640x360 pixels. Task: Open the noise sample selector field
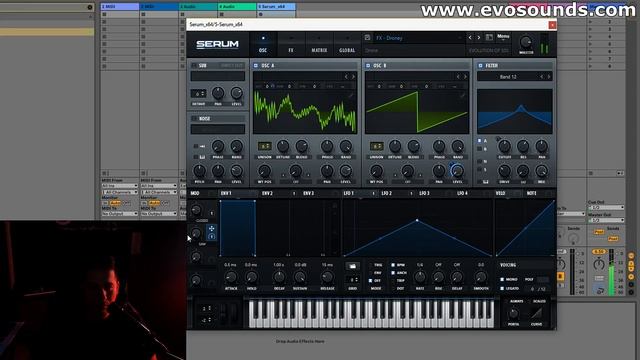(x=218, y=129)
